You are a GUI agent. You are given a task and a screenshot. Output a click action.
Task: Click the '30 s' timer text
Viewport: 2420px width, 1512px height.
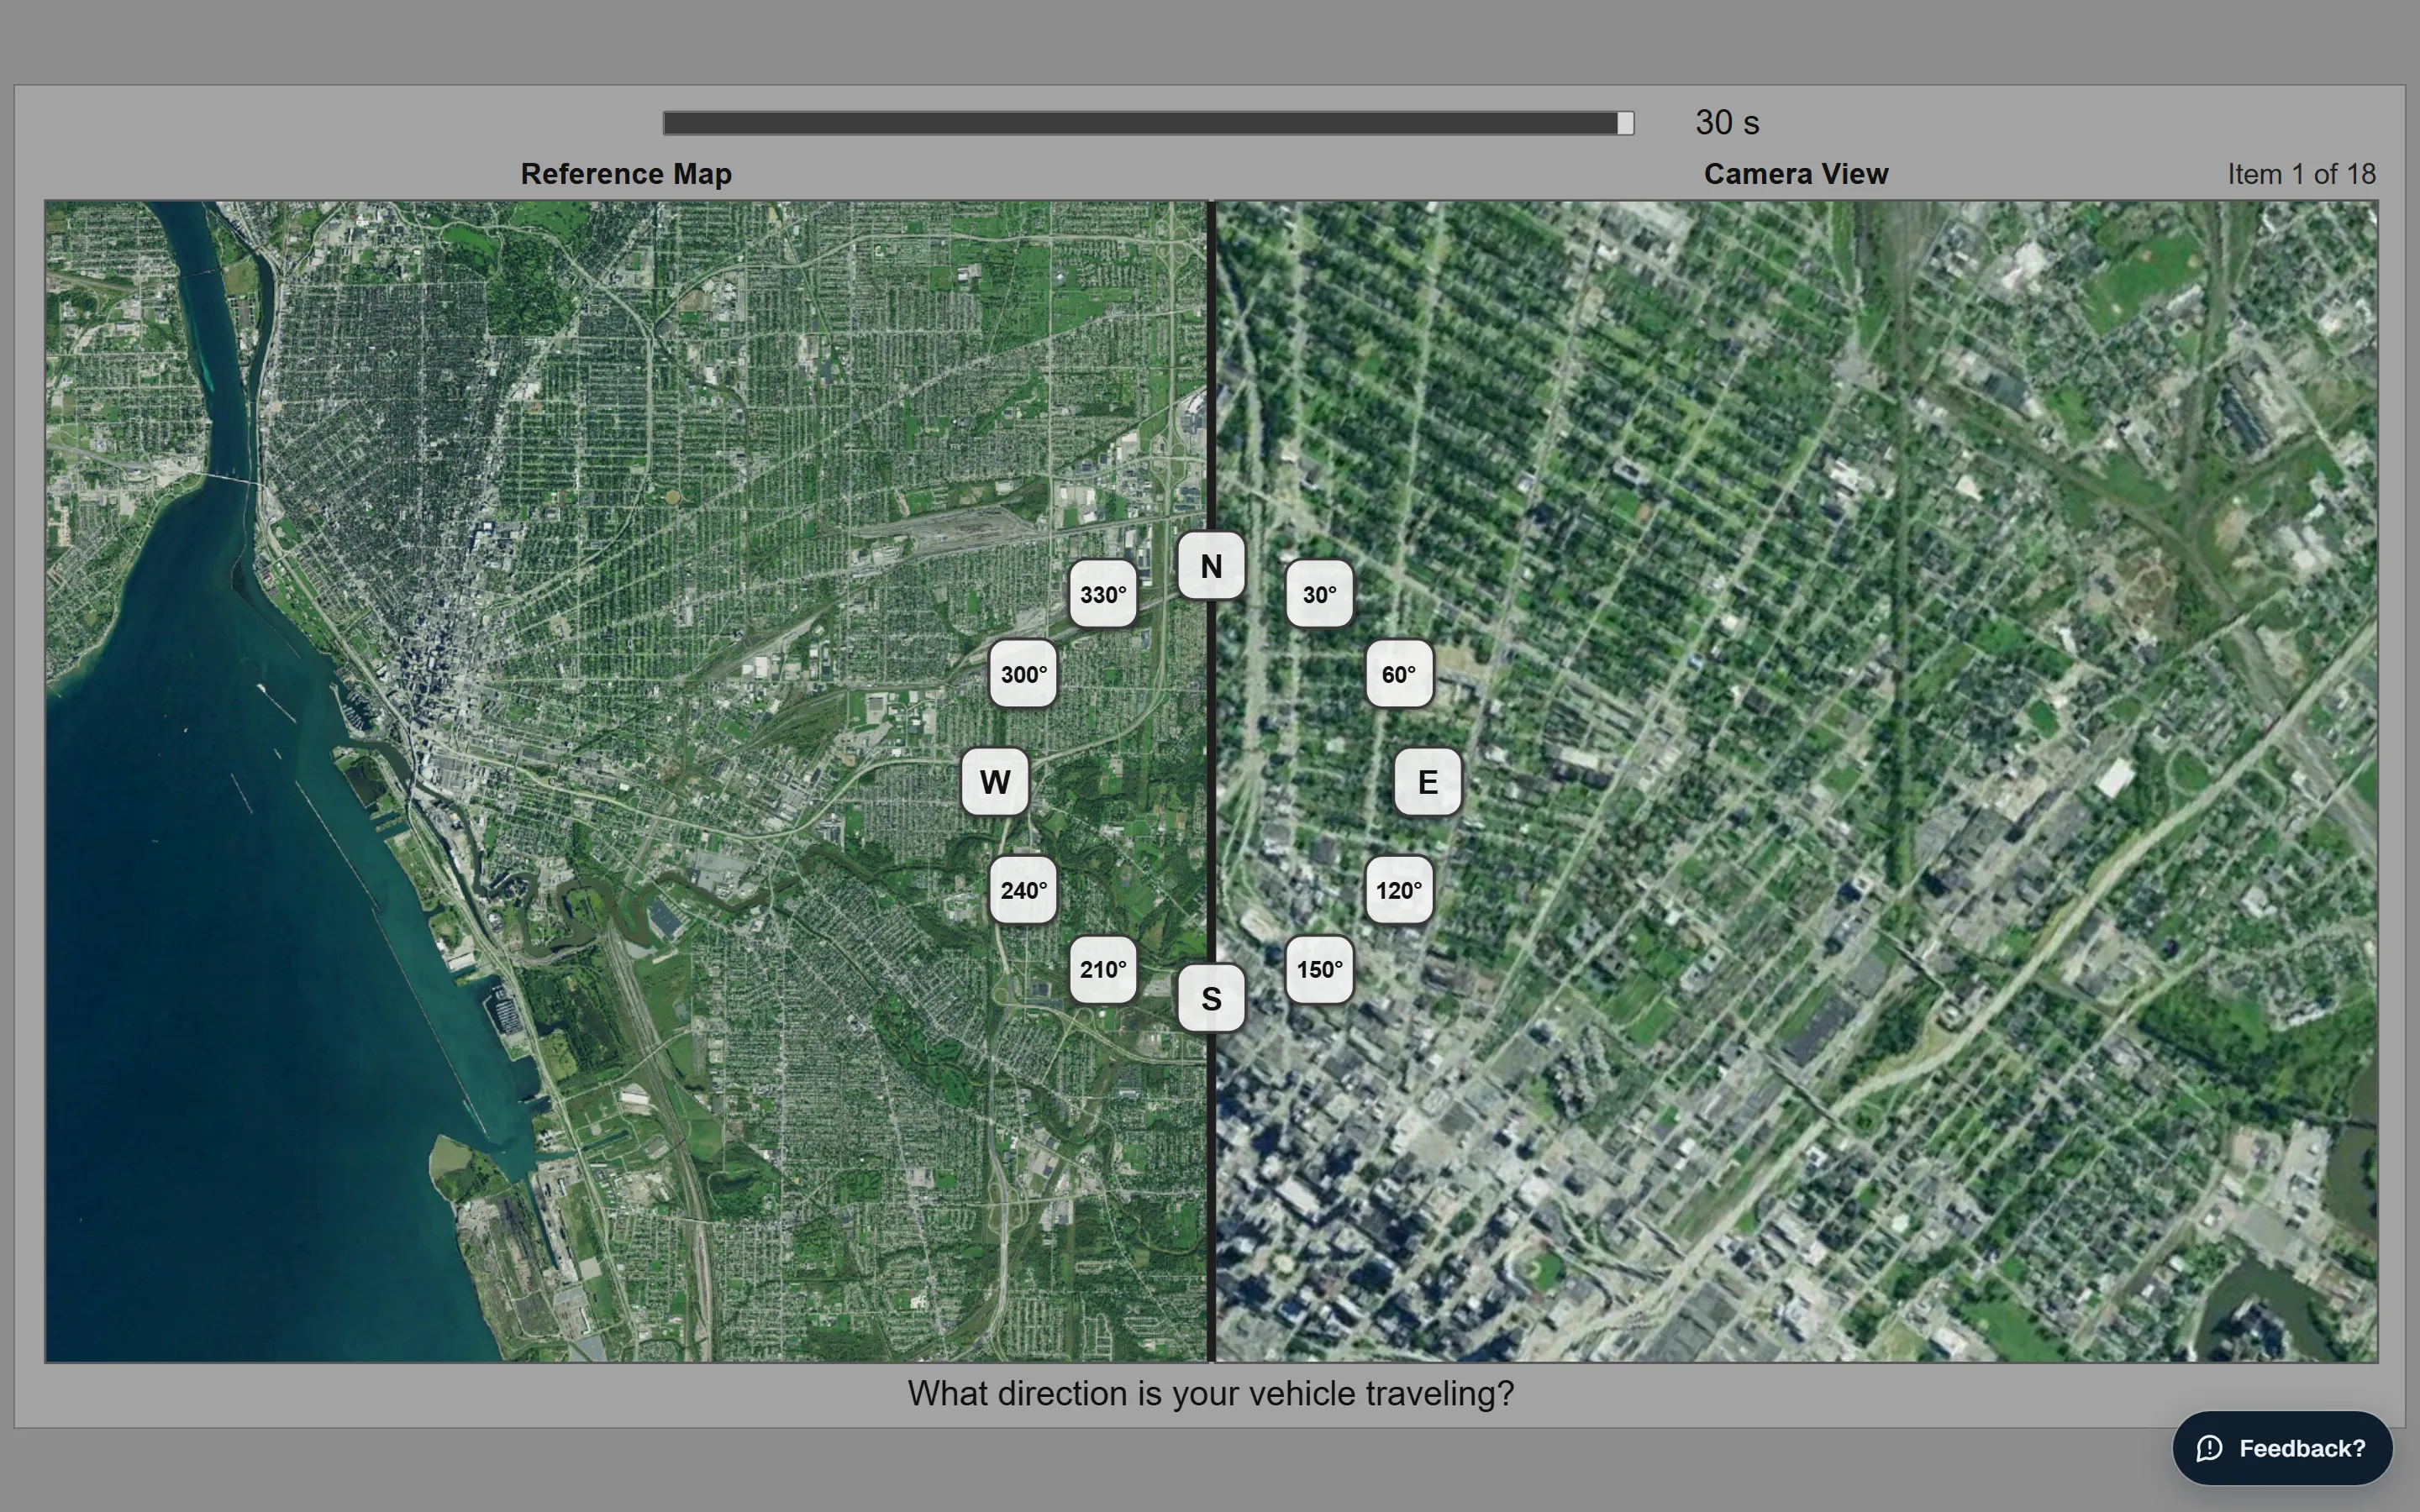(x=1727, y=123)
